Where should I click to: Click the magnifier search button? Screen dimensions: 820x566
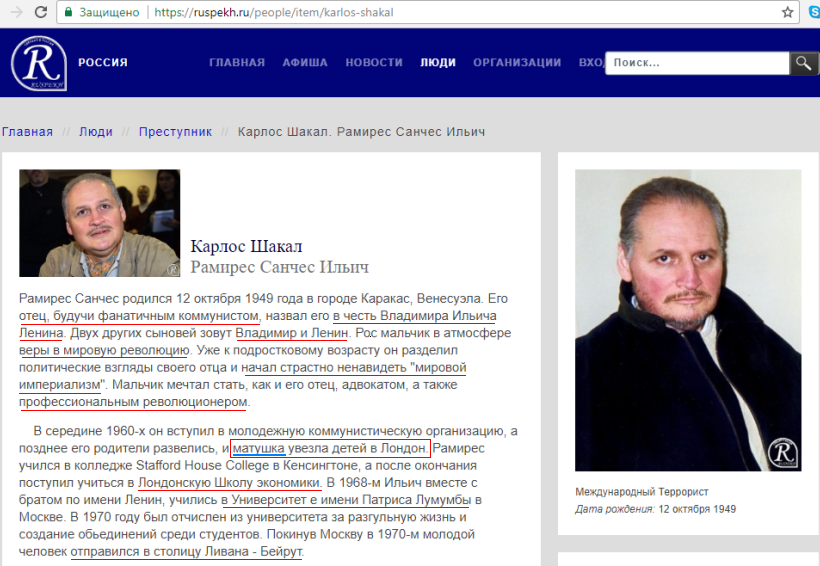[x=803, y=63]
